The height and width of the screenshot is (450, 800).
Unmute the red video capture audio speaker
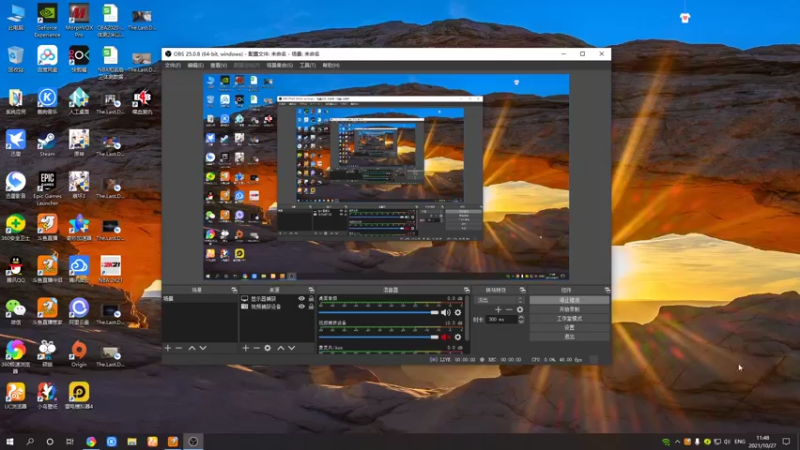click(x=445, y=337)
